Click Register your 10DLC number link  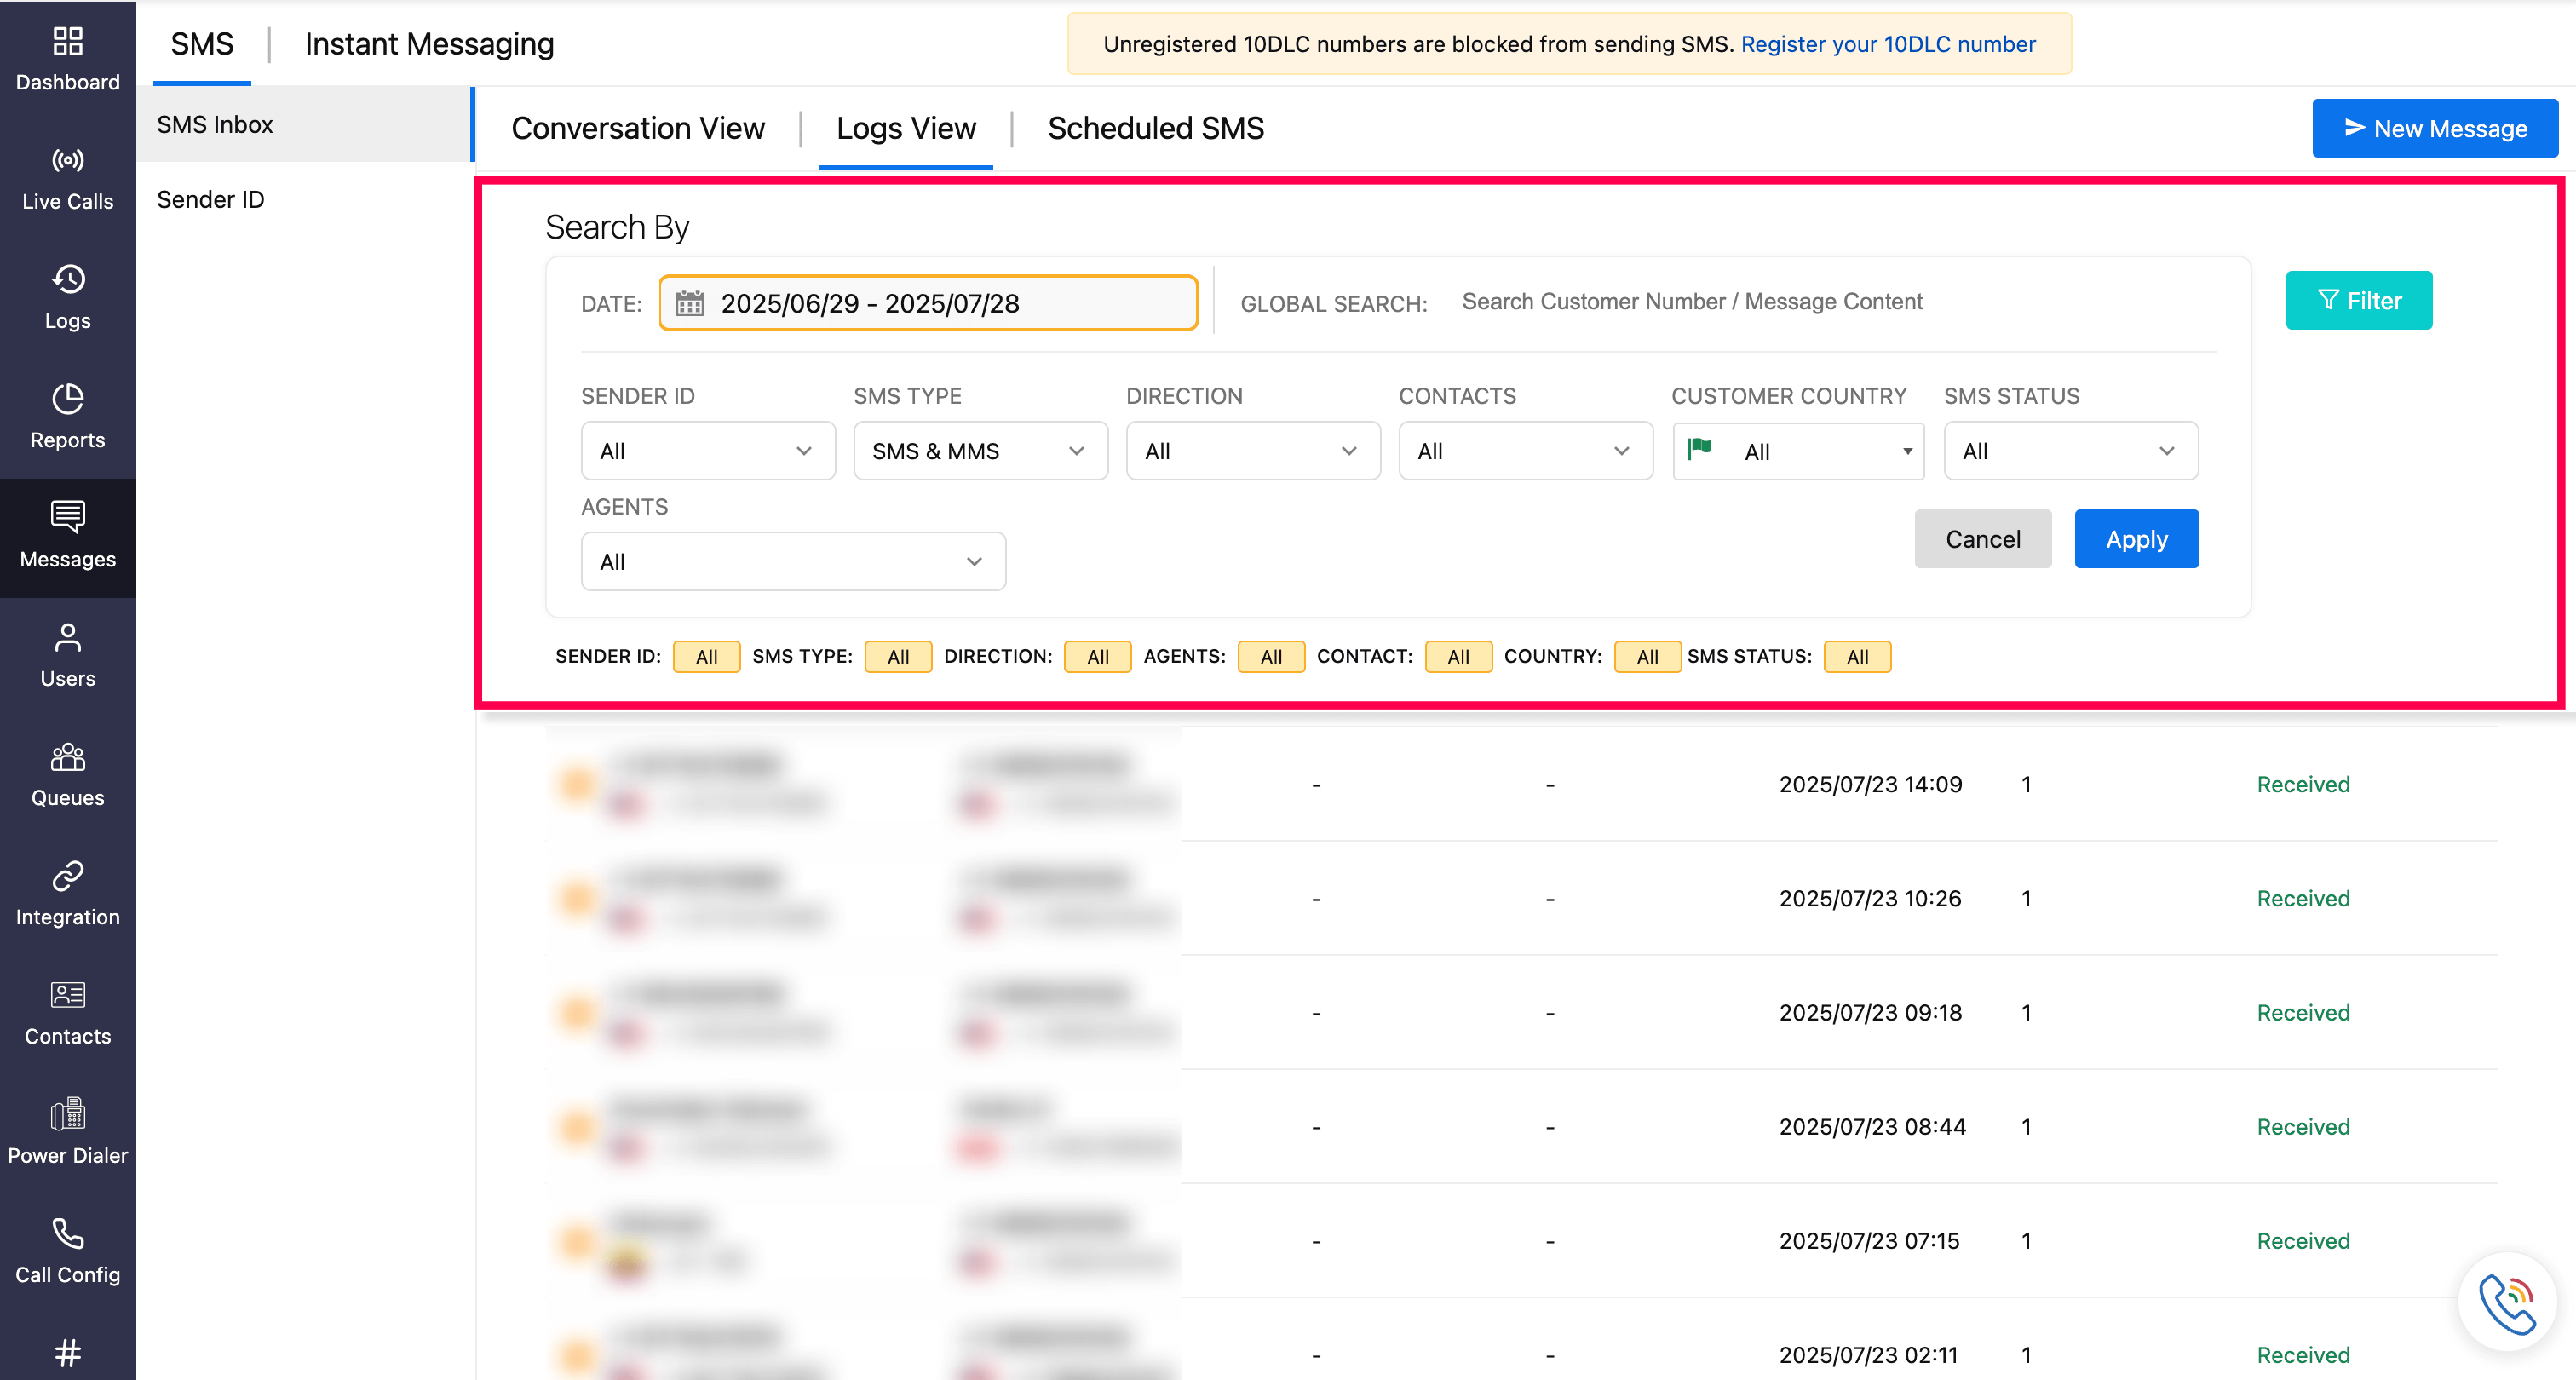coord(1887,44)
